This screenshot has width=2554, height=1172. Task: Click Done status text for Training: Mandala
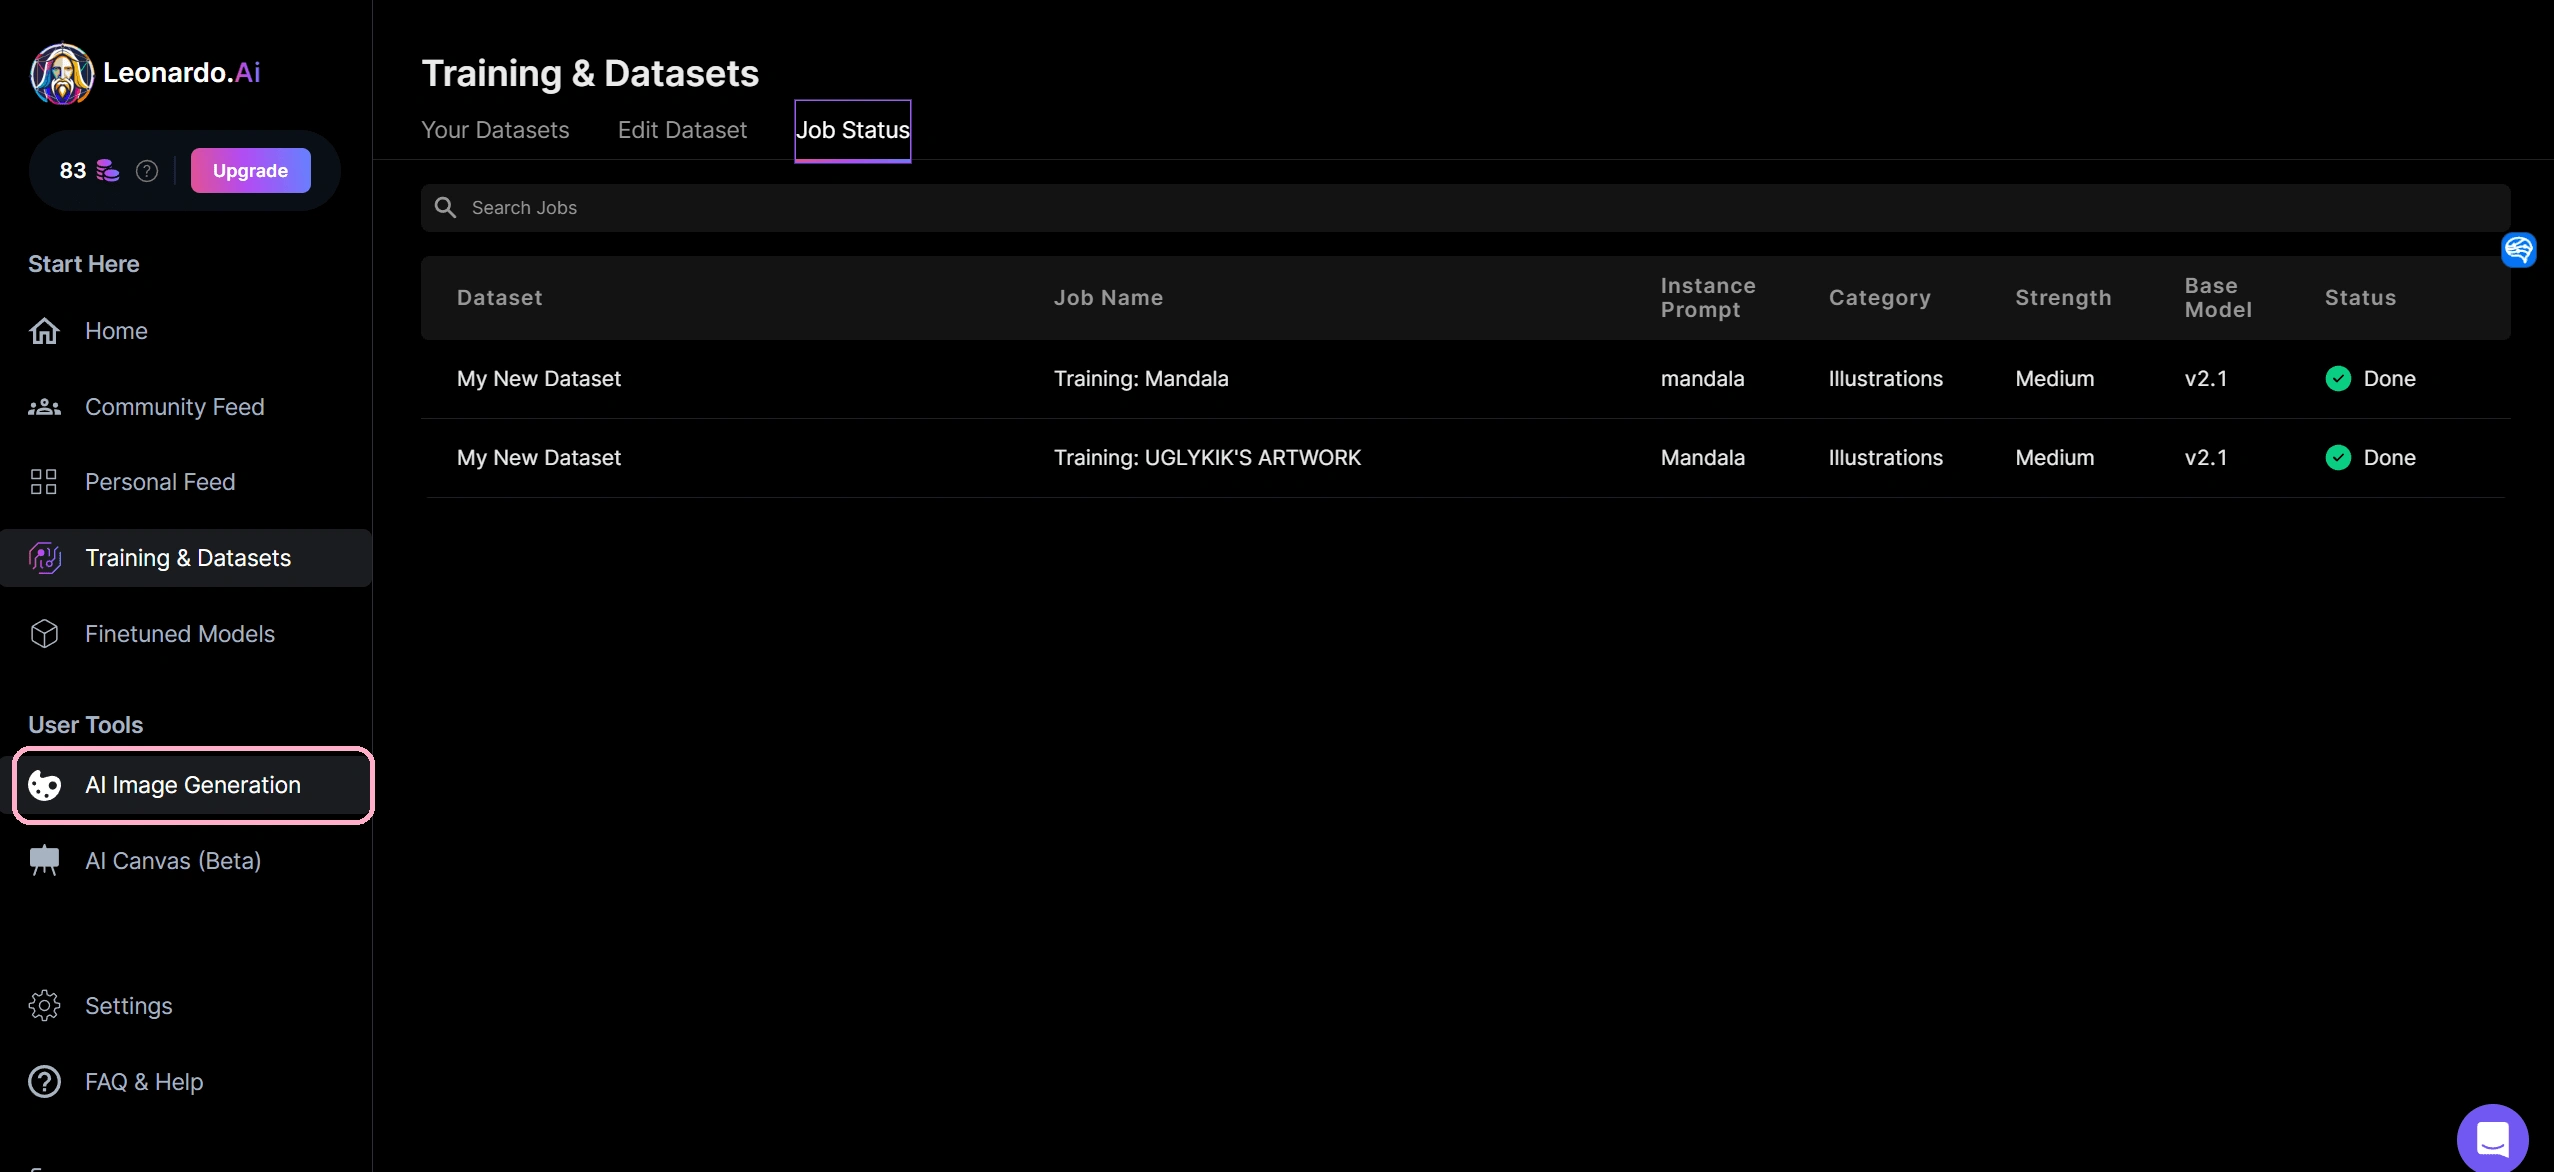click(x=2389, y=379)
